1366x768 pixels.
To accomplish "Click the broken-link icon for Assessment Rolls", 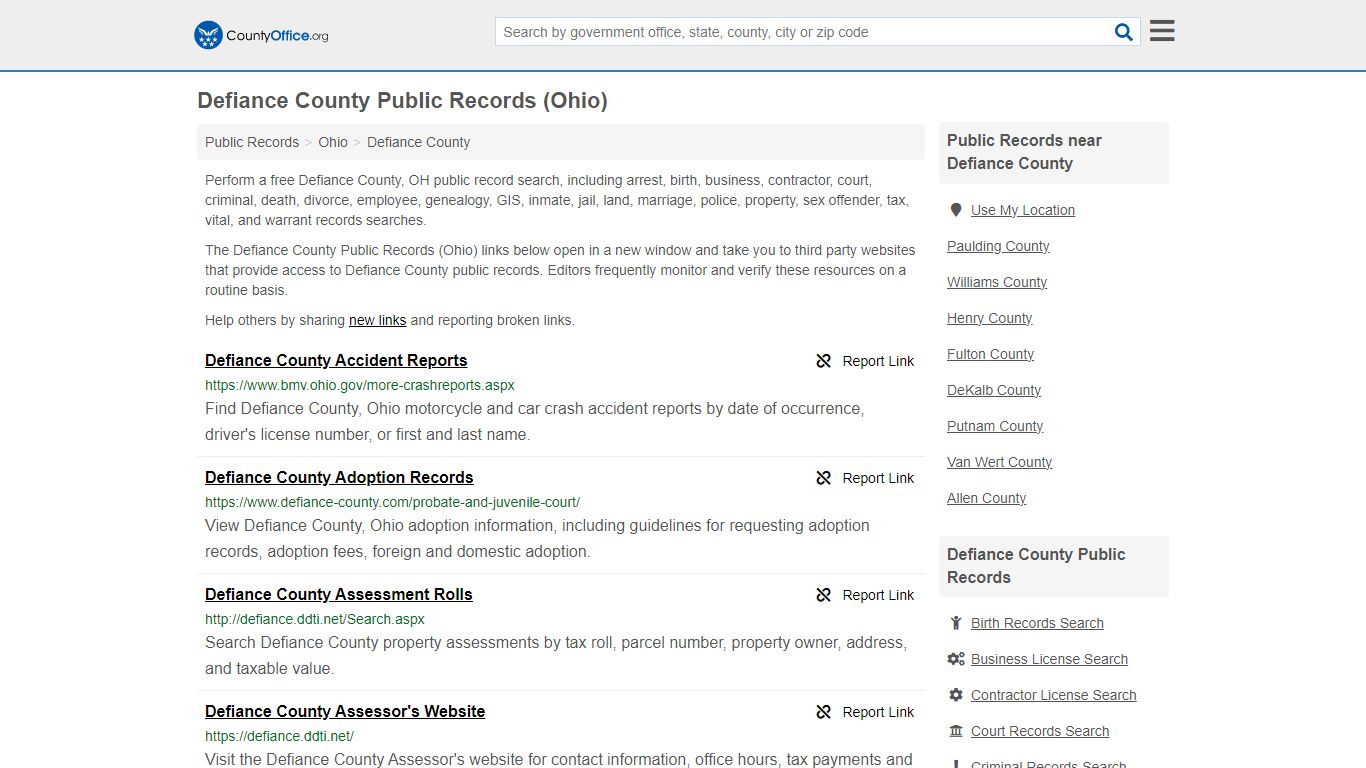I will tap(824, 595).
